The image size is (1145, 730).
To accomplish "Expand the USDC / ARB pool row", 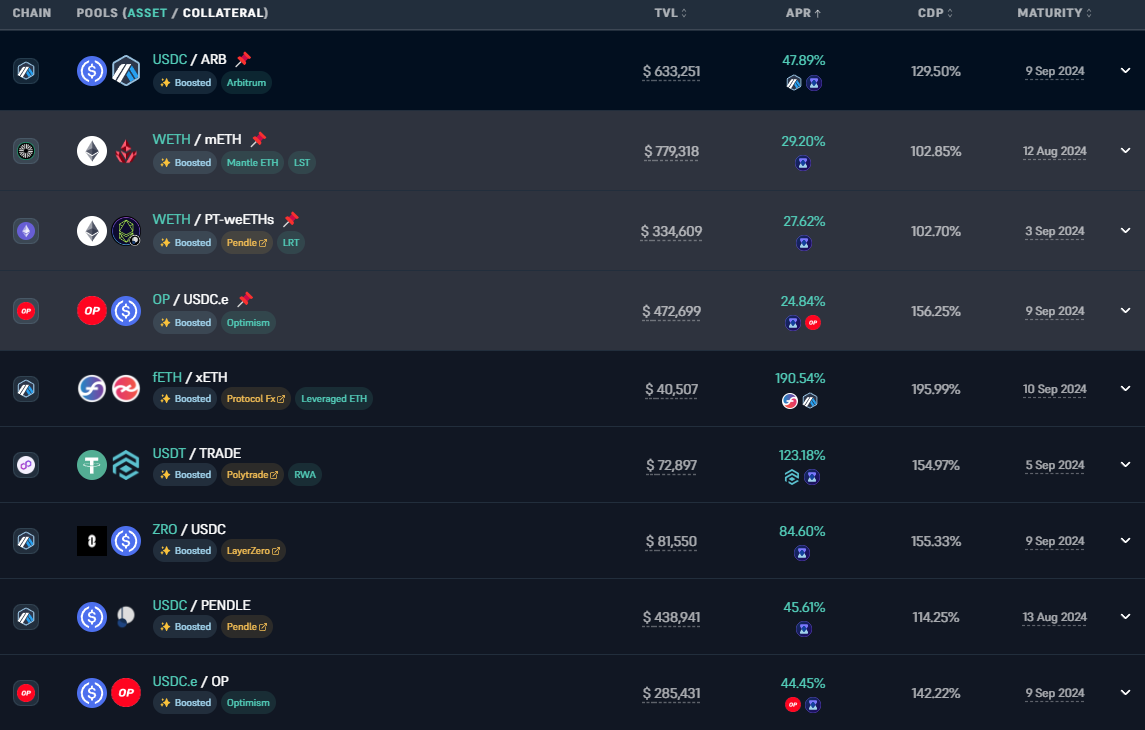I will coord(1125,71).
